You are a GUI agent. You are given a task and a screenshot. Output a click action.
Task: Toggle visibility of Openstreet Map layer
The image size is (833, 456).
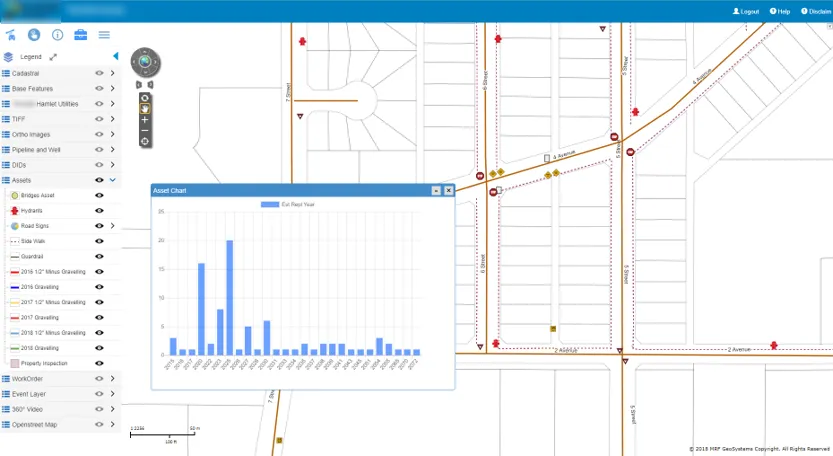(x=99, y=425)
